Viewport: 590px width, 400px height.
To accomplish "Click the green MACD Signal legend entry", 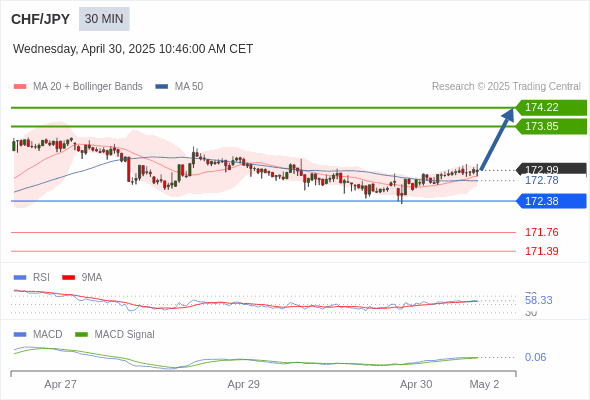I will pos(115,335).
